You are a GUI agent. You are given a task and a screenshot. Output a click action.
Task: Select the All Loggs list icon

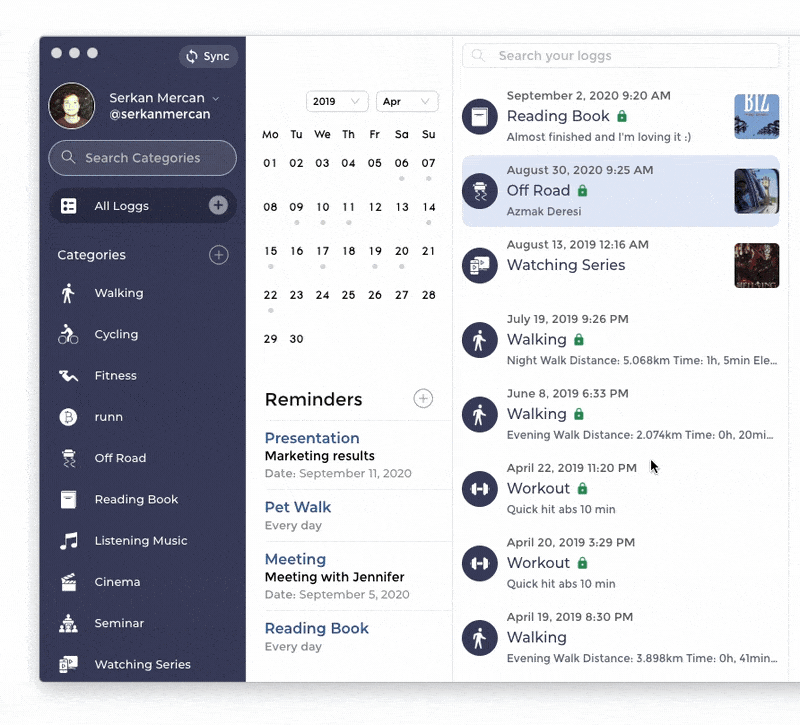68,206
